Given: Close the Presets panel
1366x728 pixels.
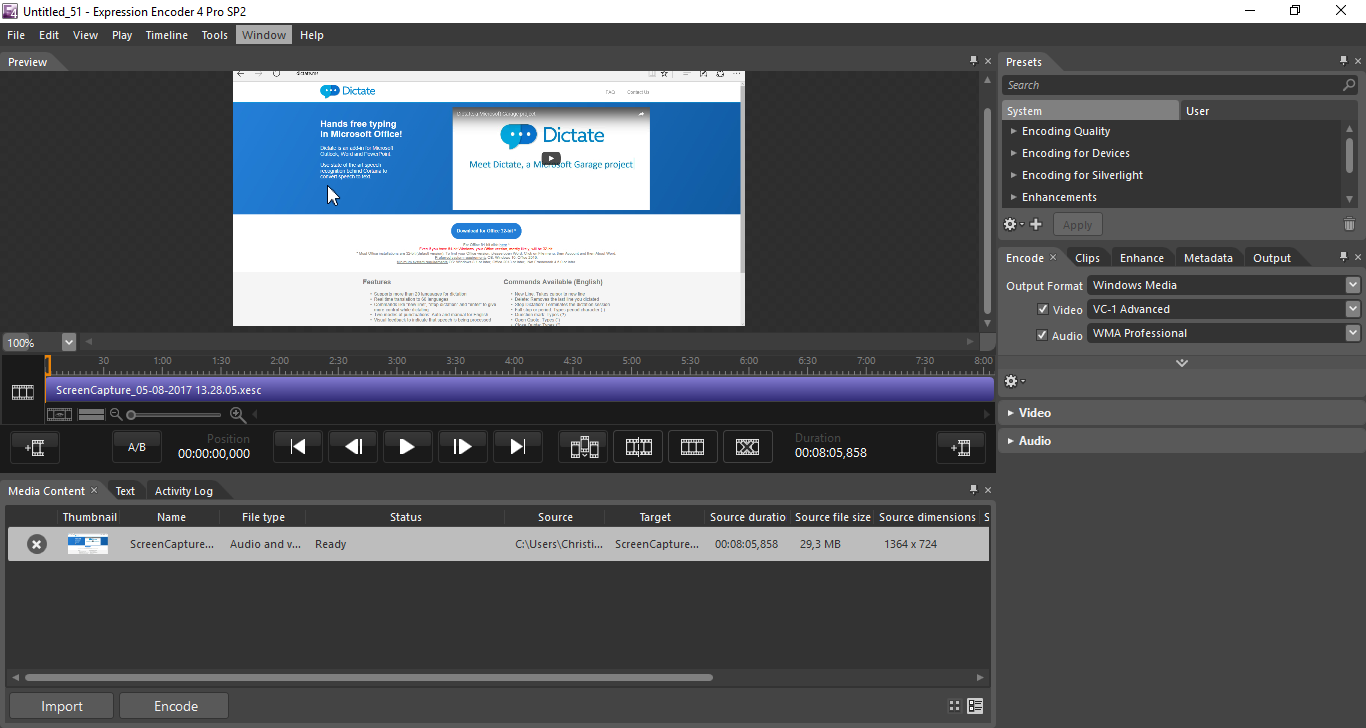Looking at the screenshot, I should [1358, 61].
